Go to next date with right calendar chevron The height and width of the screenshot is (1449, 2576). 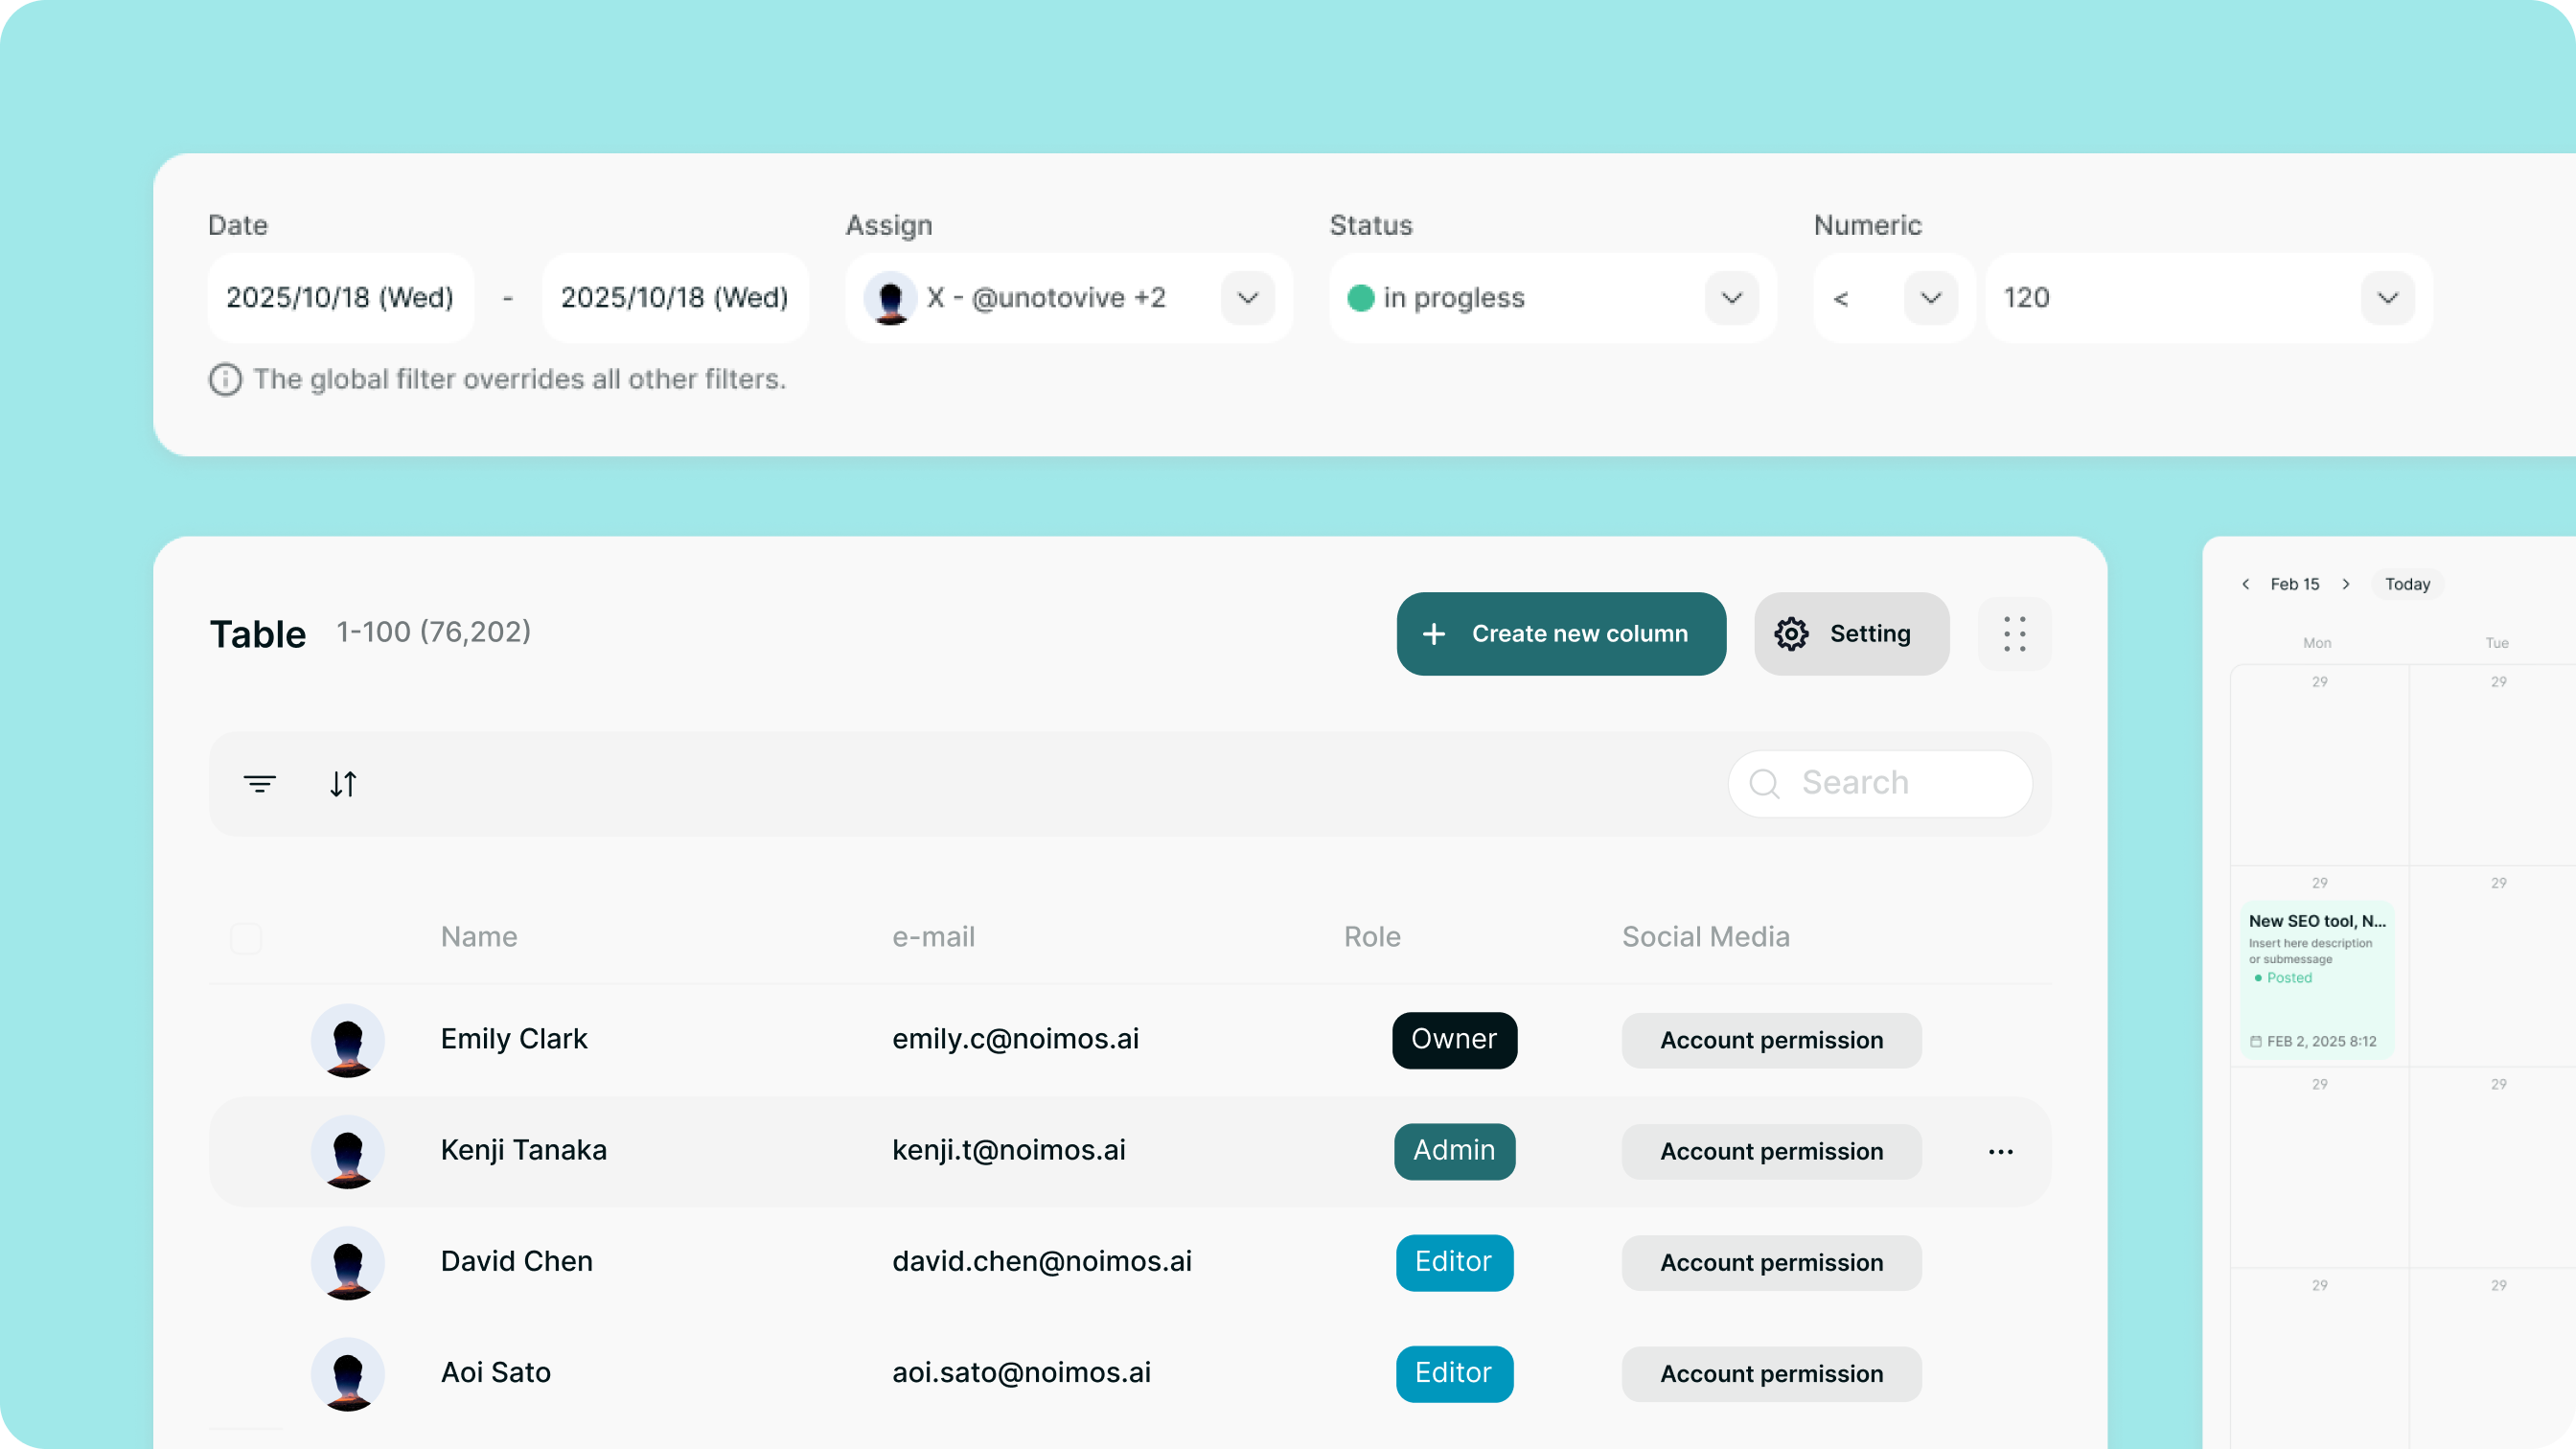point(2346,584)
